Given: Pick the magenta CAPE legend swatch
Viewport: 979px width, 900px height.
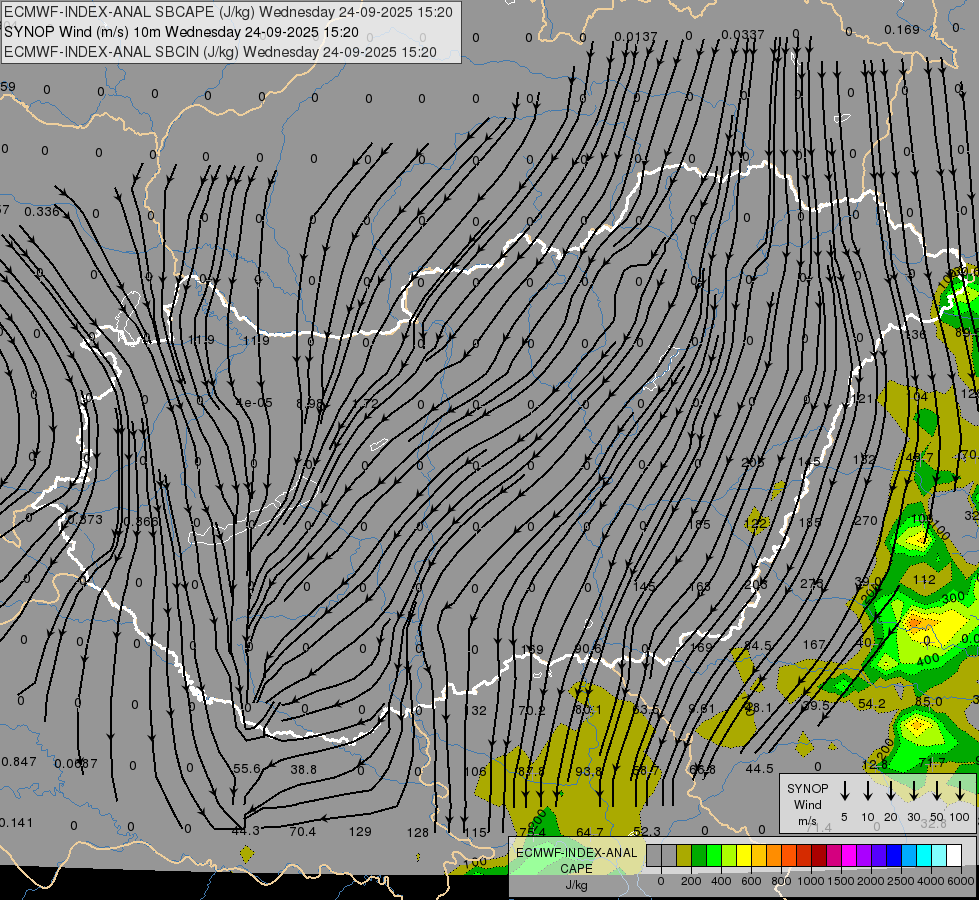Looking at the screenshot, I should (849, 856).
